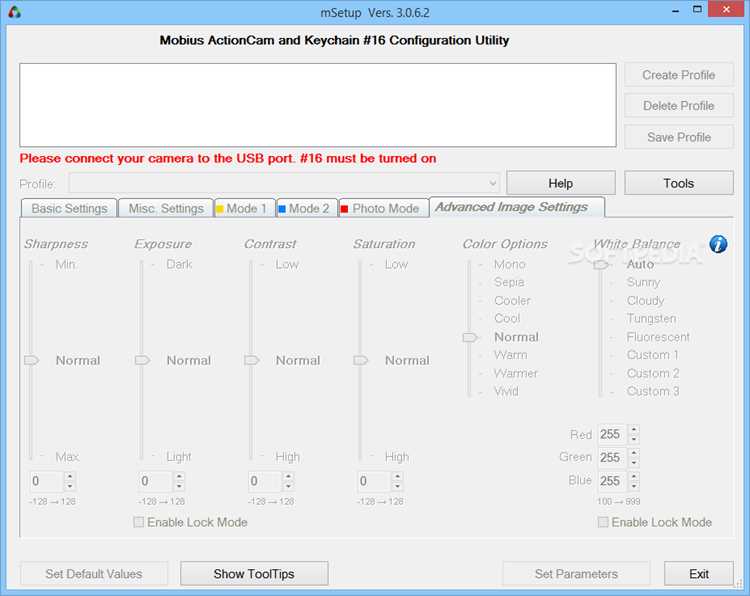Click the mSetup app icon in title bar

pyautogui.click(x=14, y=12)
